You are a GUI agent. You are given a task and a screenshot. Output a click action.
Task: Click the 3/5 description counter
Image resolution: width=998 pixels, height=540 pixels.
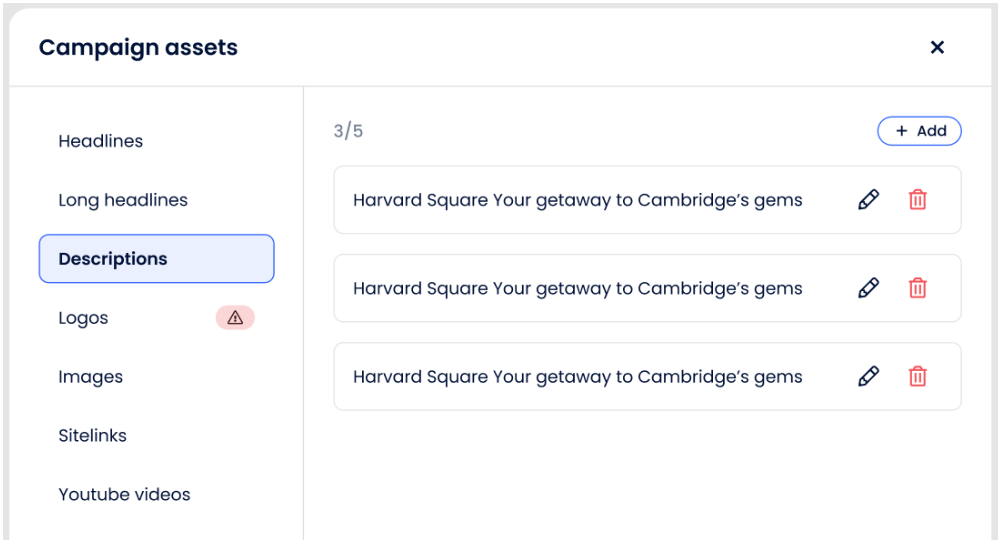click(348, 131)
